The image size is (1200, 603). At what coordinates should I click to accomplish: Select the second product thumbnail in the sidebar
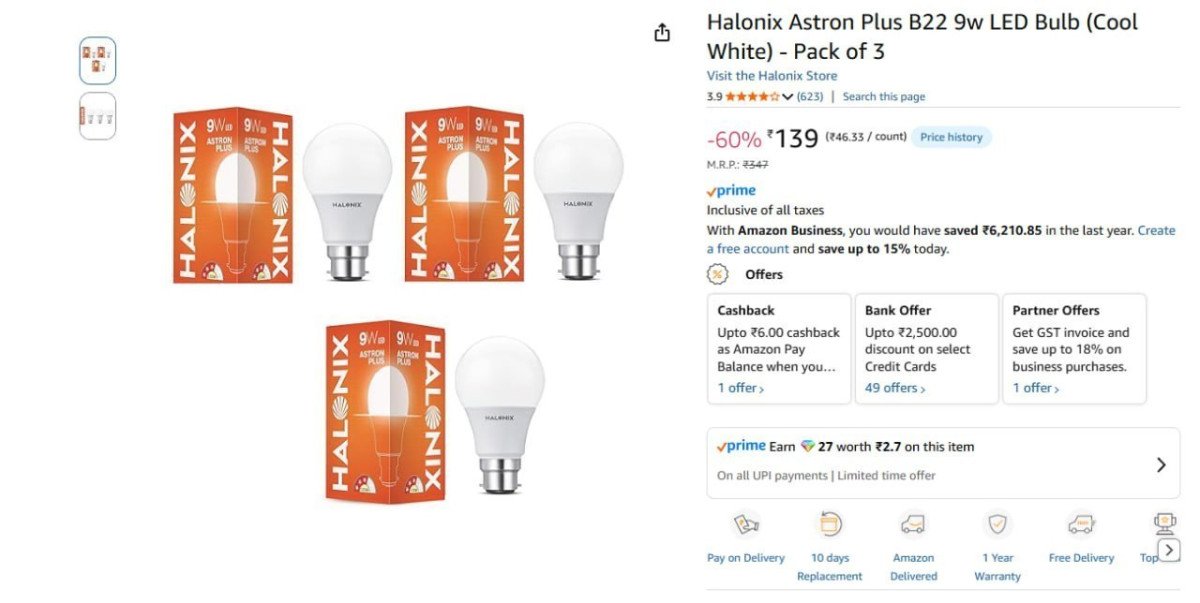click(97, 114)
